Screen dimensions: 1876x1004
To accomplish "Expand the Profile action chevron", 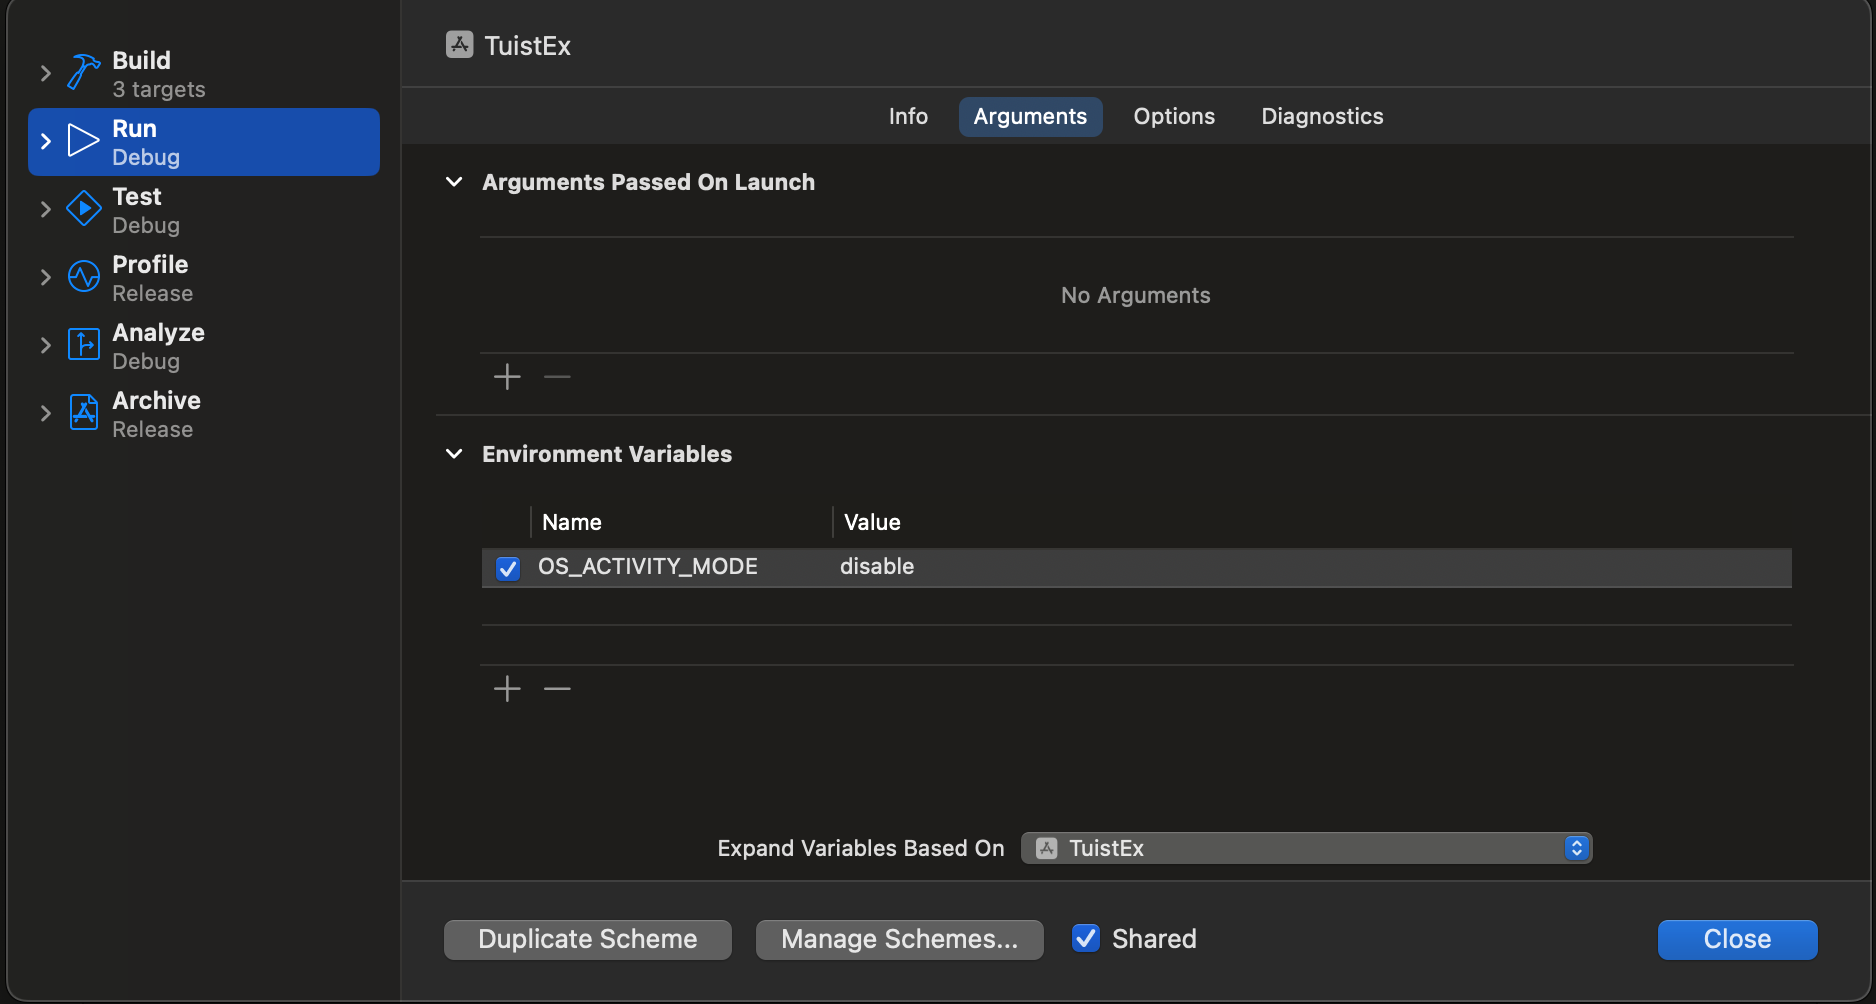I will pos(45,277).
